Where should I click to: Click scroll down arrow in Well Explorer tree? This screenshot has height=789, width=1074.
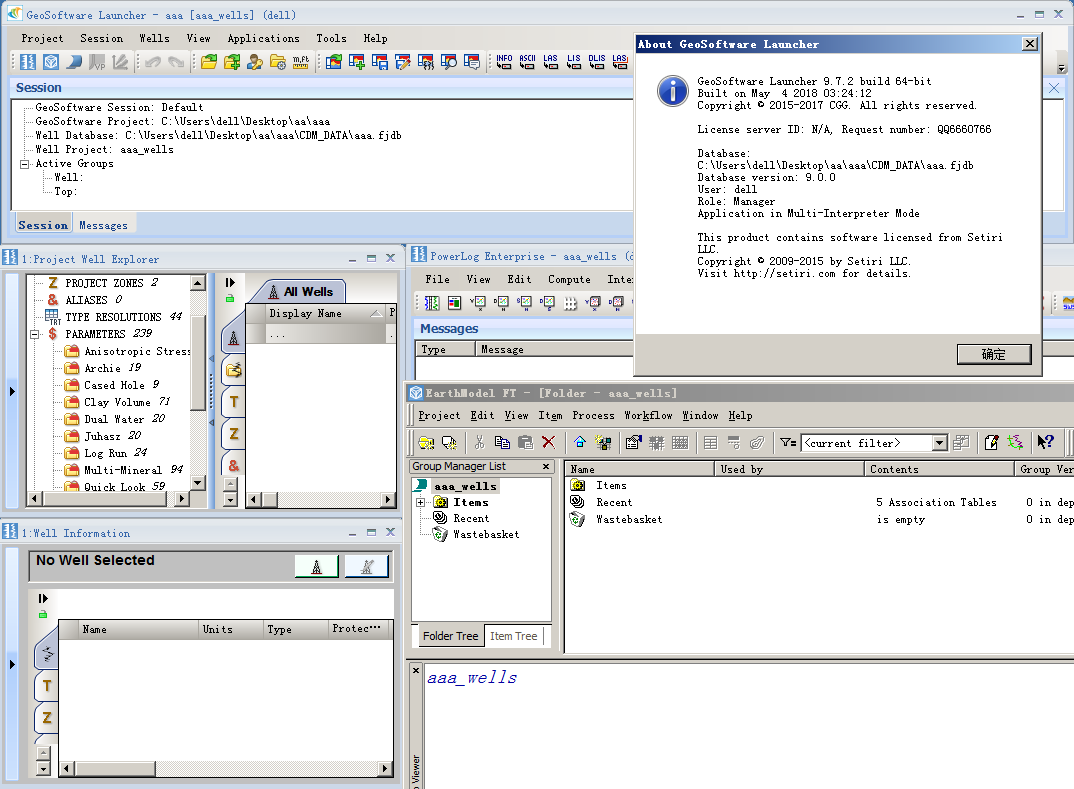pos(198,483)
